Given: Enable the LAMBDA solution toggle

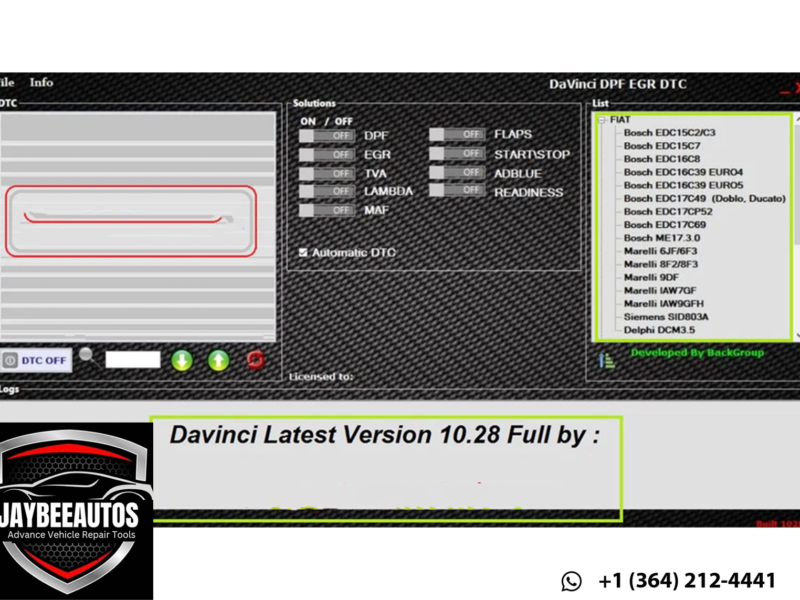Looking at the screenshot, I should pyautogui.click(x=327, y=191).
